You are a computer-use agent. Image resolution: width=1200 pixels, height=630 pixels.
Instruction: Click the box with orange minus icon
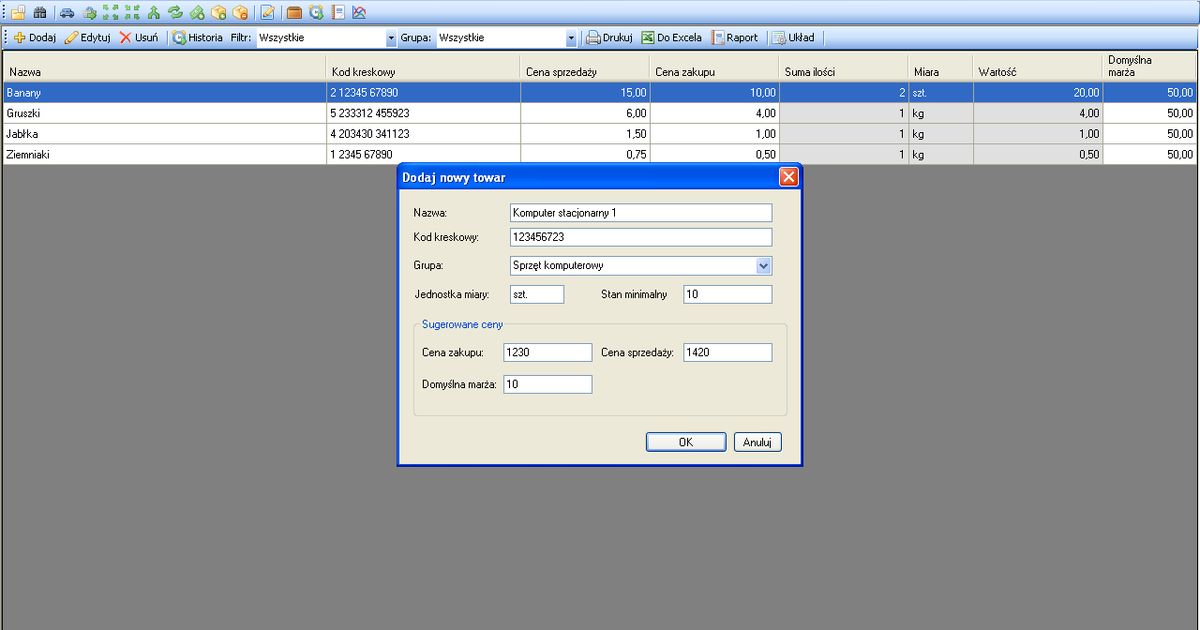point(240,13)
